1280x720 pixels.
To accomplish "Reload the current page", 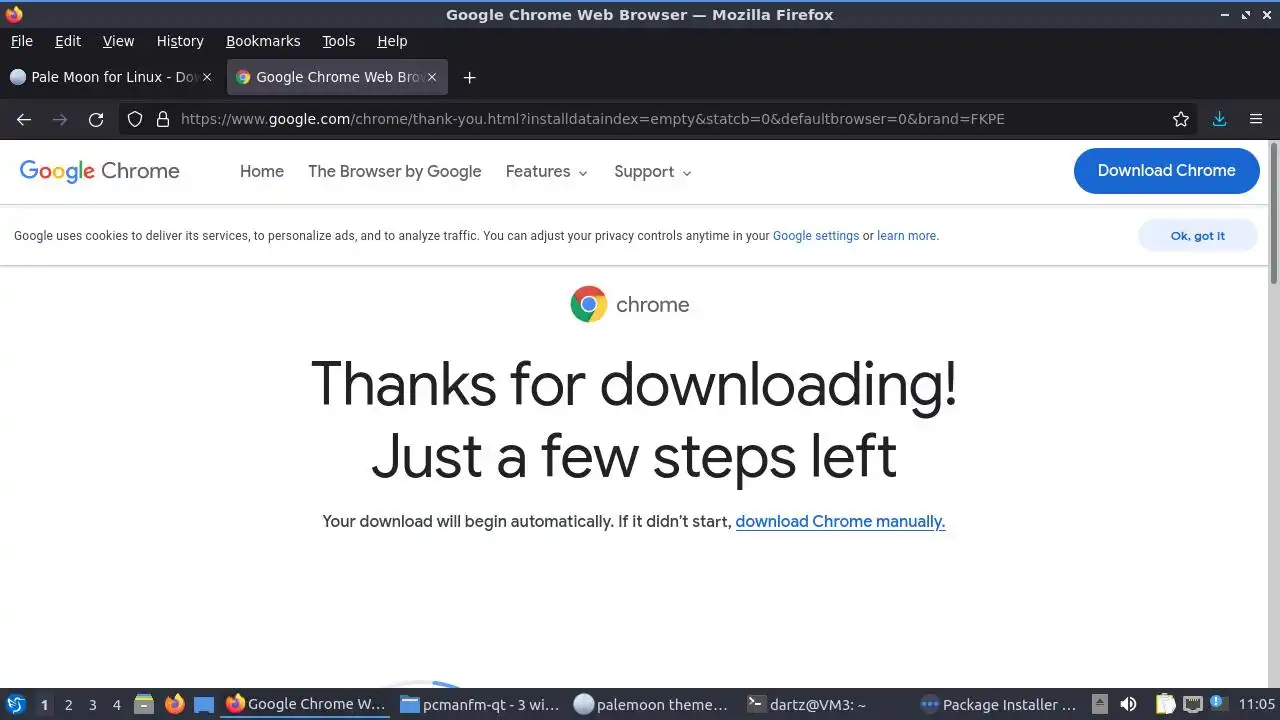I will (96, 119).
